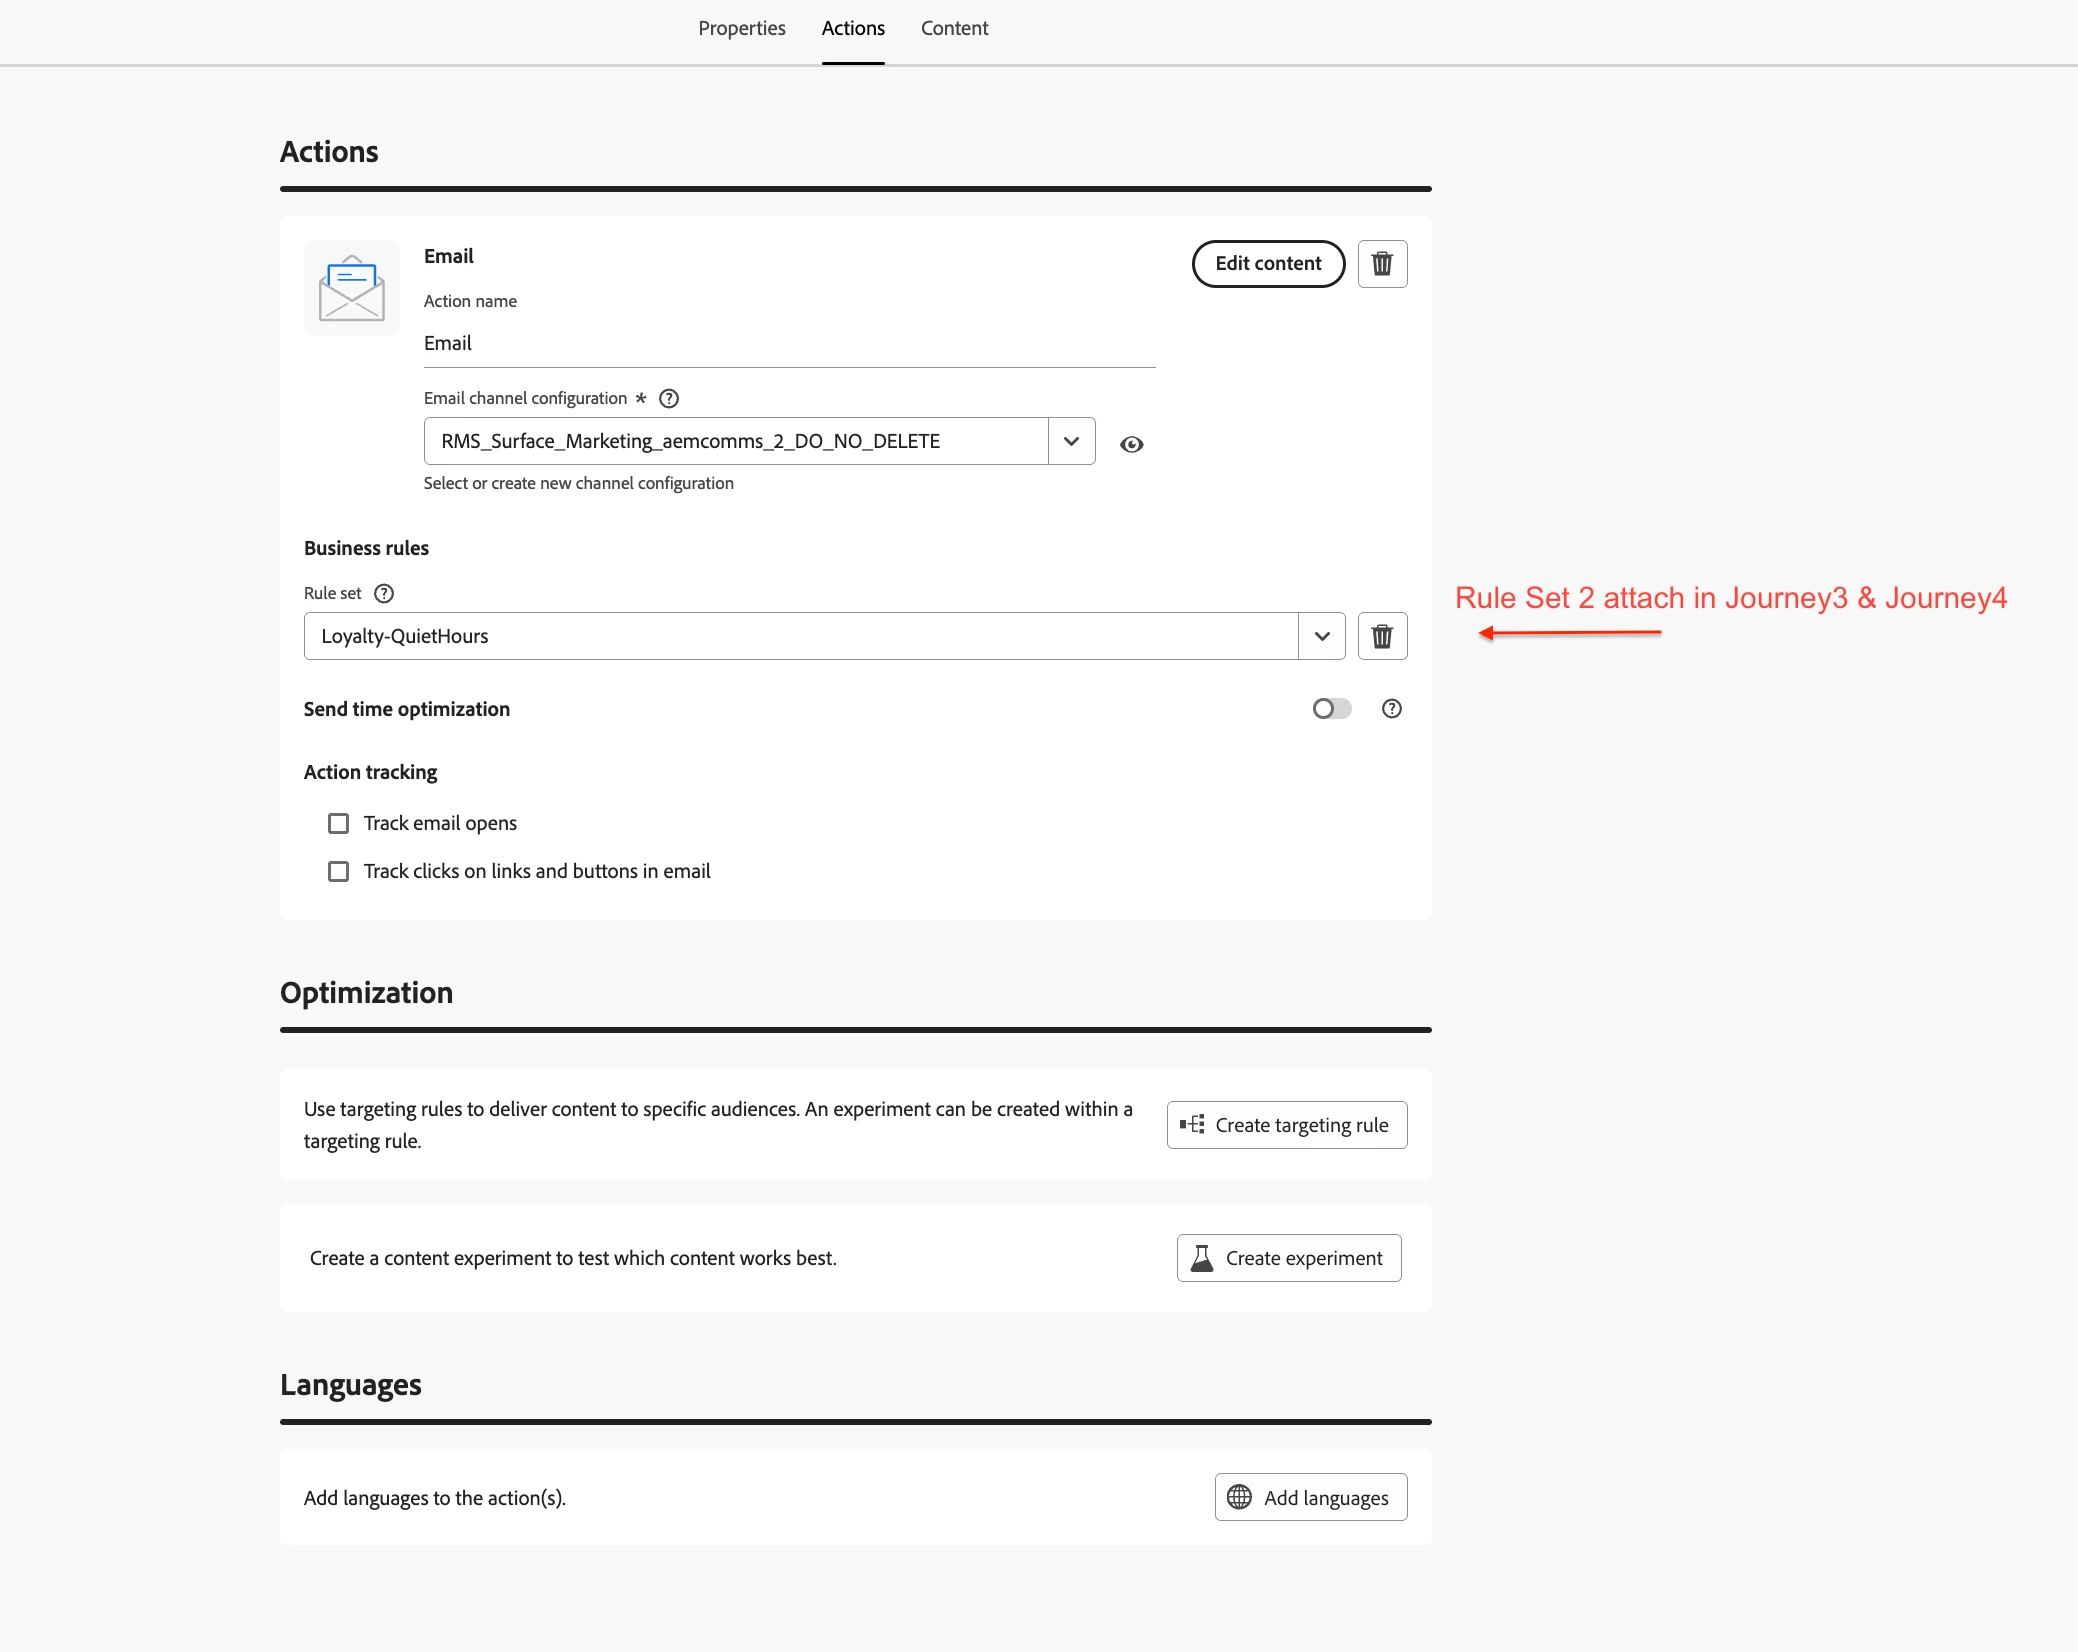Image resolution: width=2078 pixels, height=1652 pixels.
Task: Show help for Send time optimization
Action: point(1391,709)
